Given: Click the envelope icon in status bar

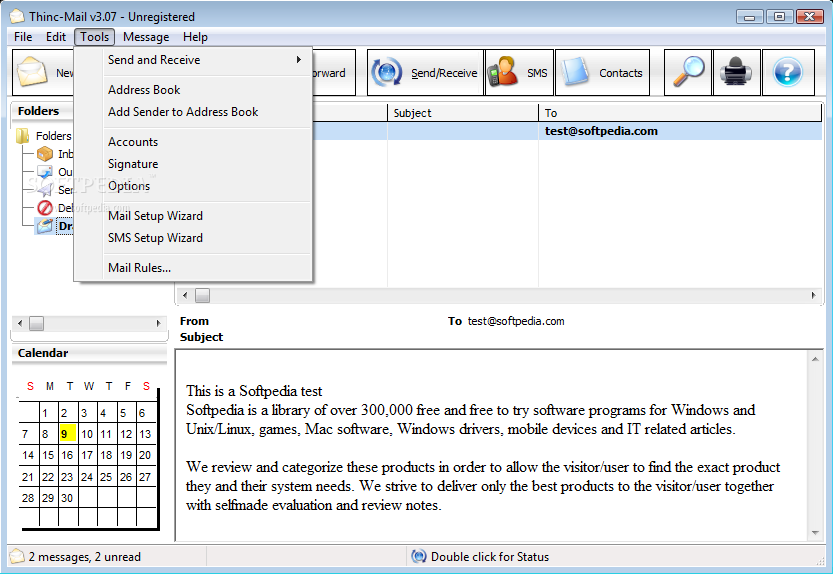Looking at the screenshot, I should click(17, 556).
